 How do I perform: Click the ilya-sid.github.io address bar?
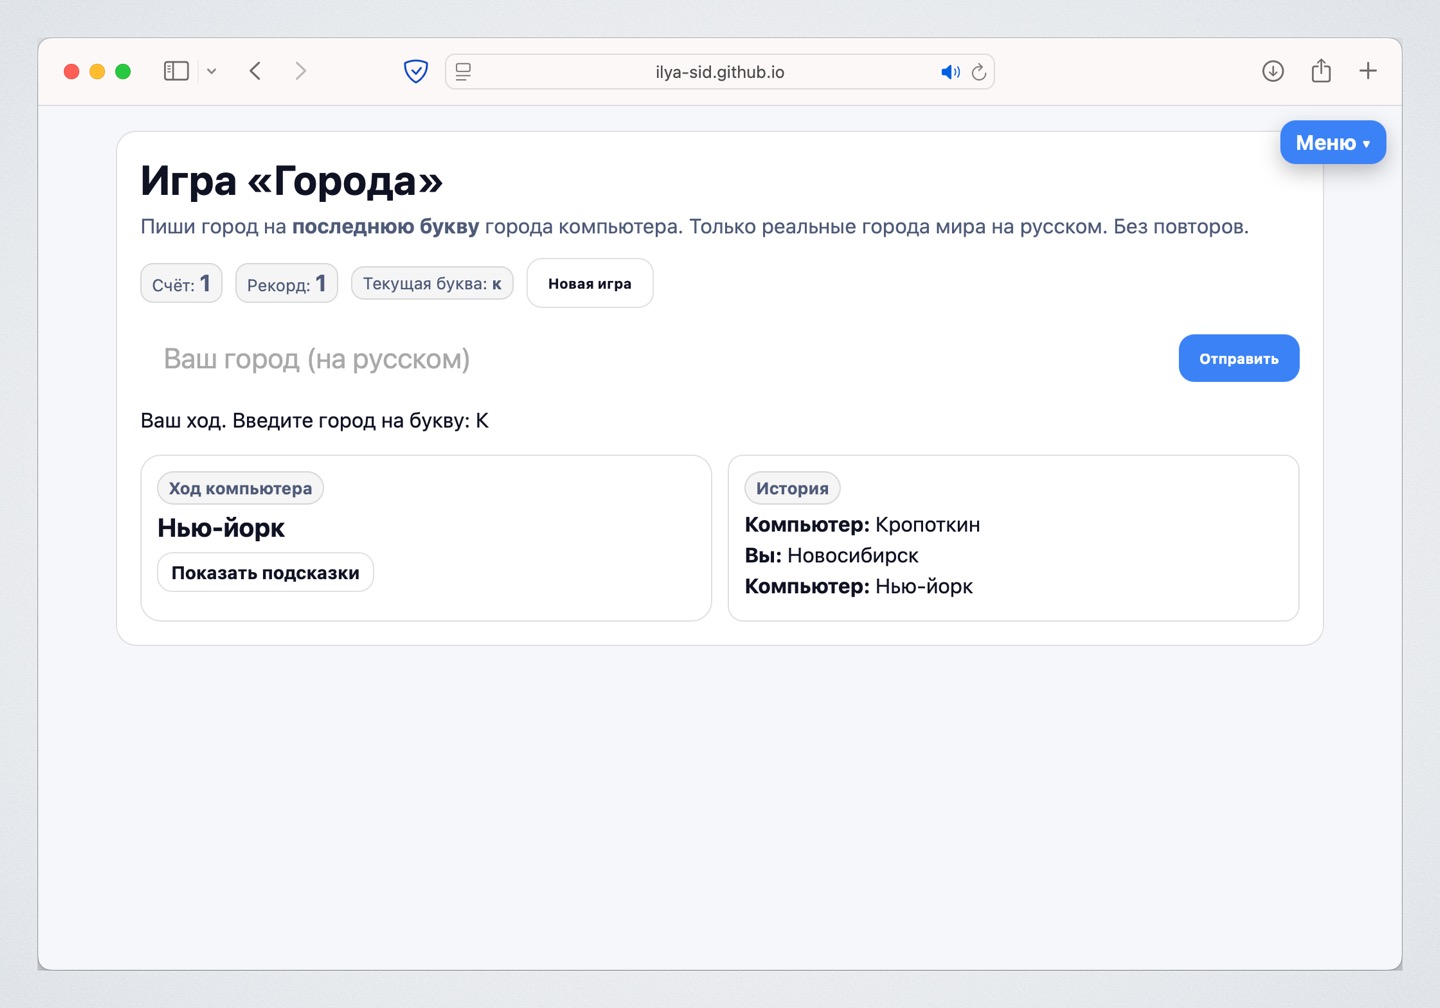point(719,72)
